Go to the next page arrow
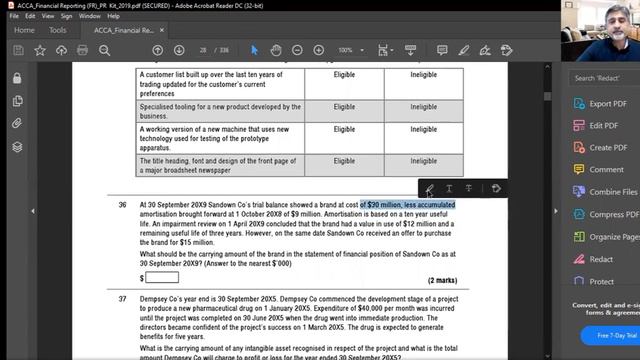The image size is (640, 360). (179, 50)
